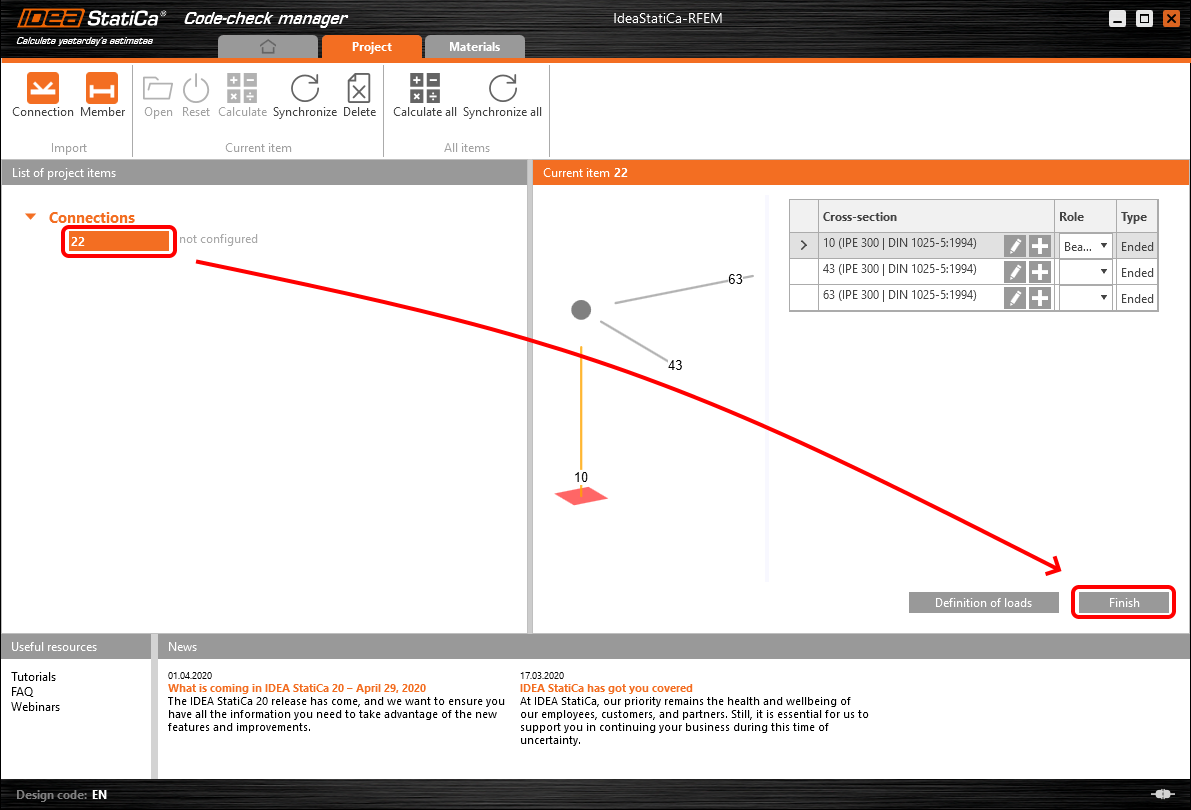Click the Design code EN status entry
The height and width of the screenshot is (810, 1191).
click(62, 795)
